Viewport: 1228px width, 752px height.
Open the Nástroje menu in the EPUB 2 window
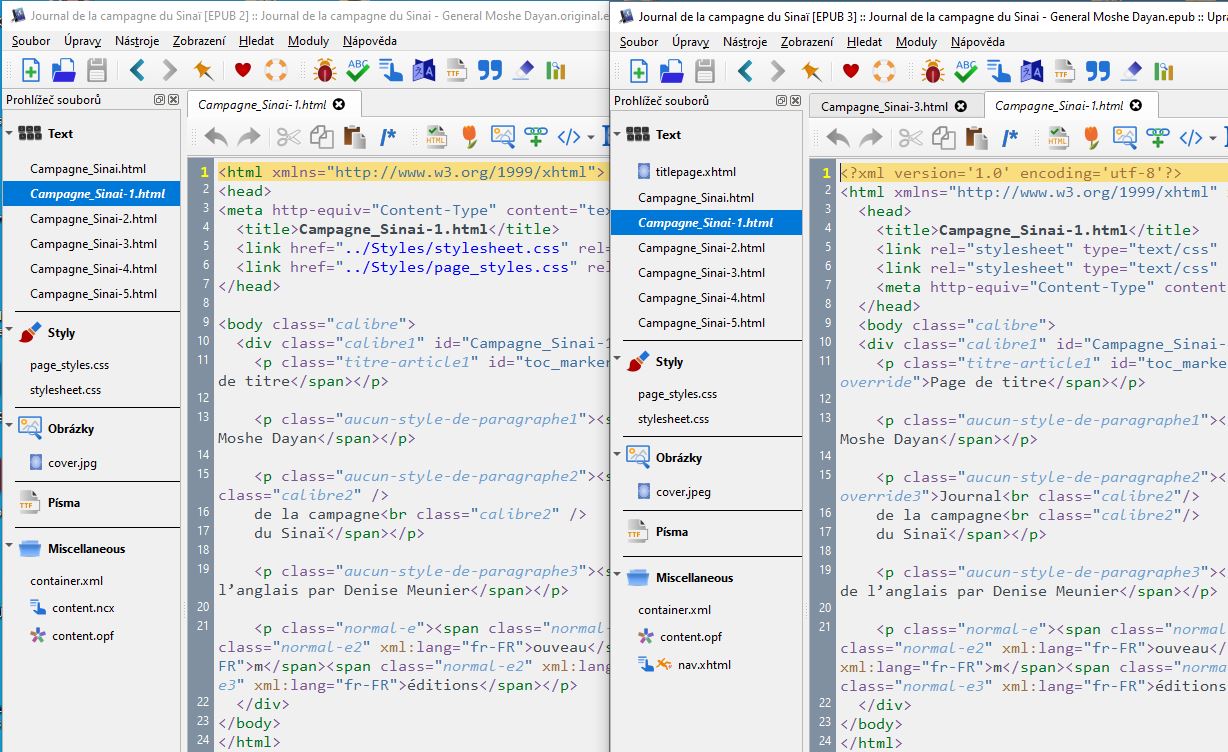(x=137, y=41)
